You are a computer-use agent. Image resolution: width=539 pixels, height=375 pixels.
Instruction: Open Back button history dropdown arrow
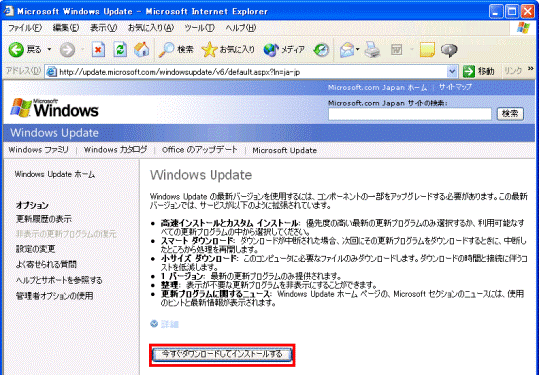coord(49,50)
